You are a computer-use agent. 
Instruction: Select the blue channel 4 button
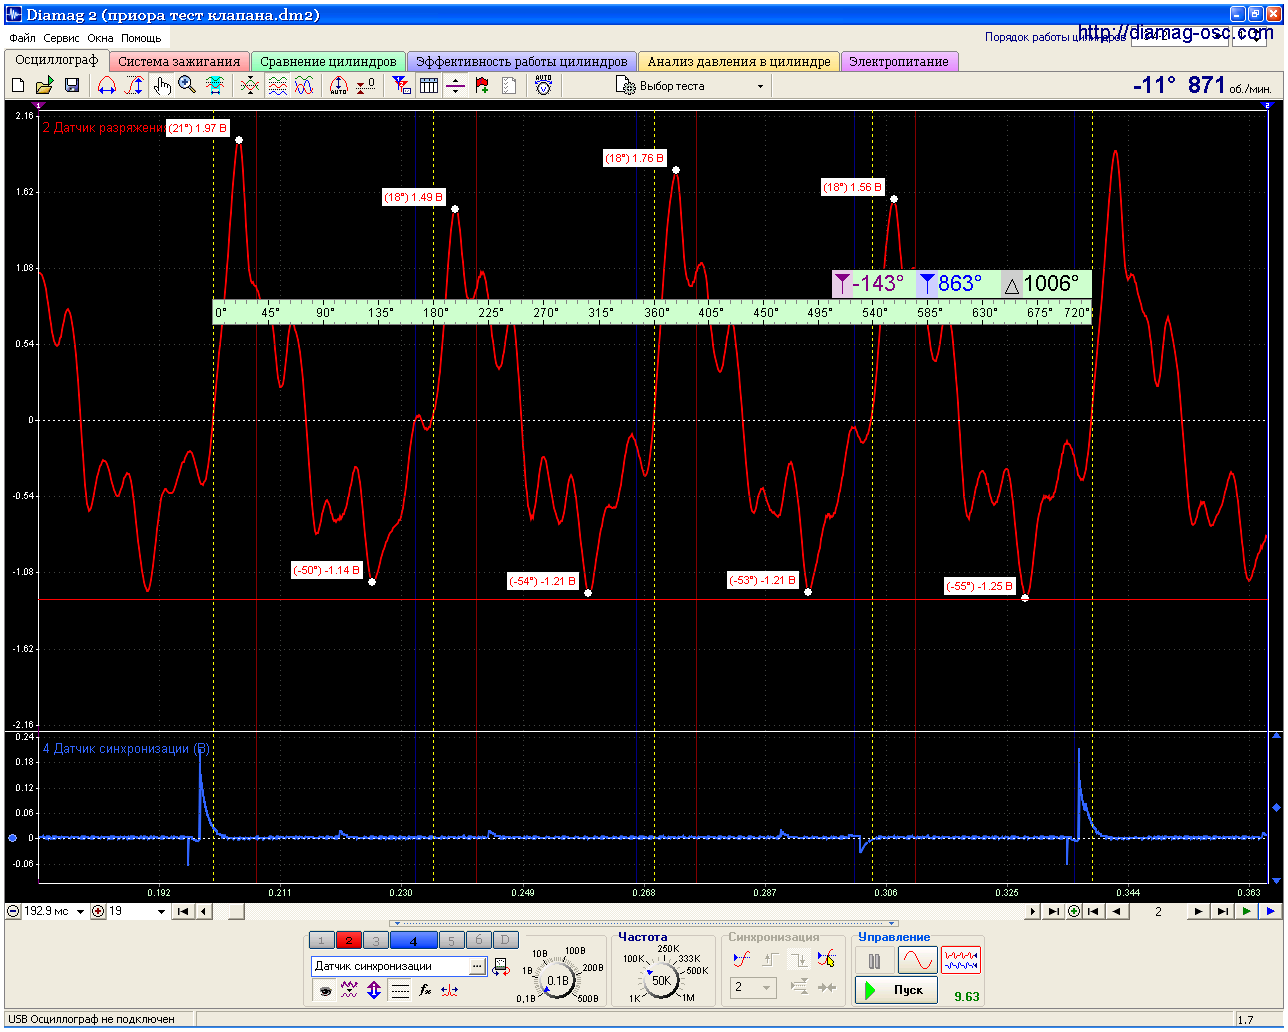413,940
